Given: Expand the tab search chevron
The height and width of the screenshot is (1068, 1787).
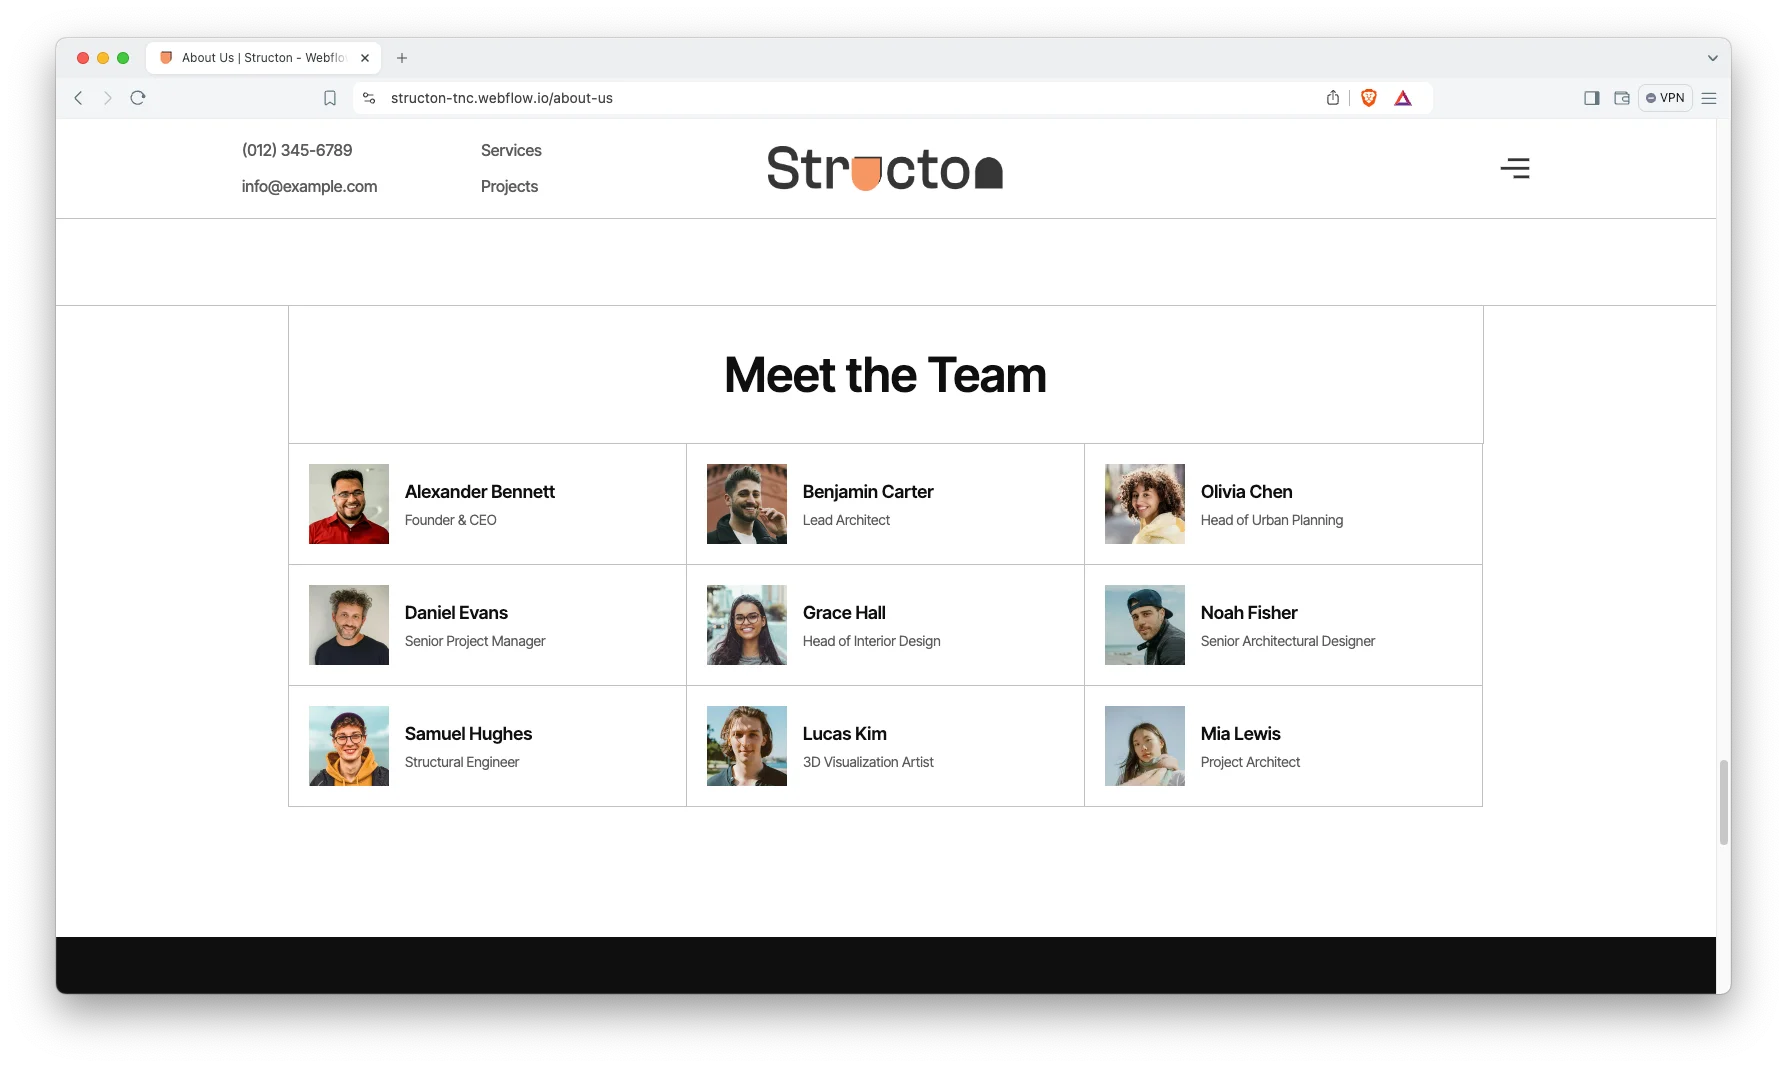Looking at the screenshot, I should [x=1712, y=58].
